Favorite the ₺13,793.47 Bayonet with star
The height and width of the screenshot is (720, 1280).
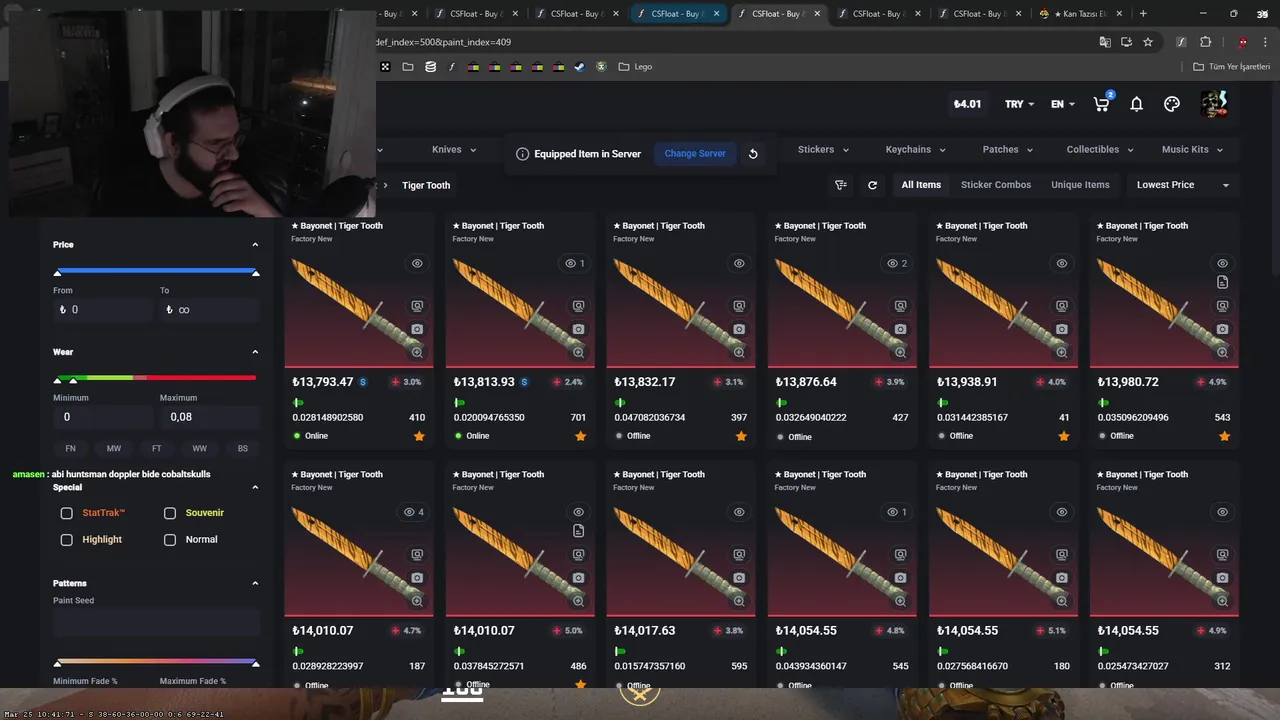[419, 436]
